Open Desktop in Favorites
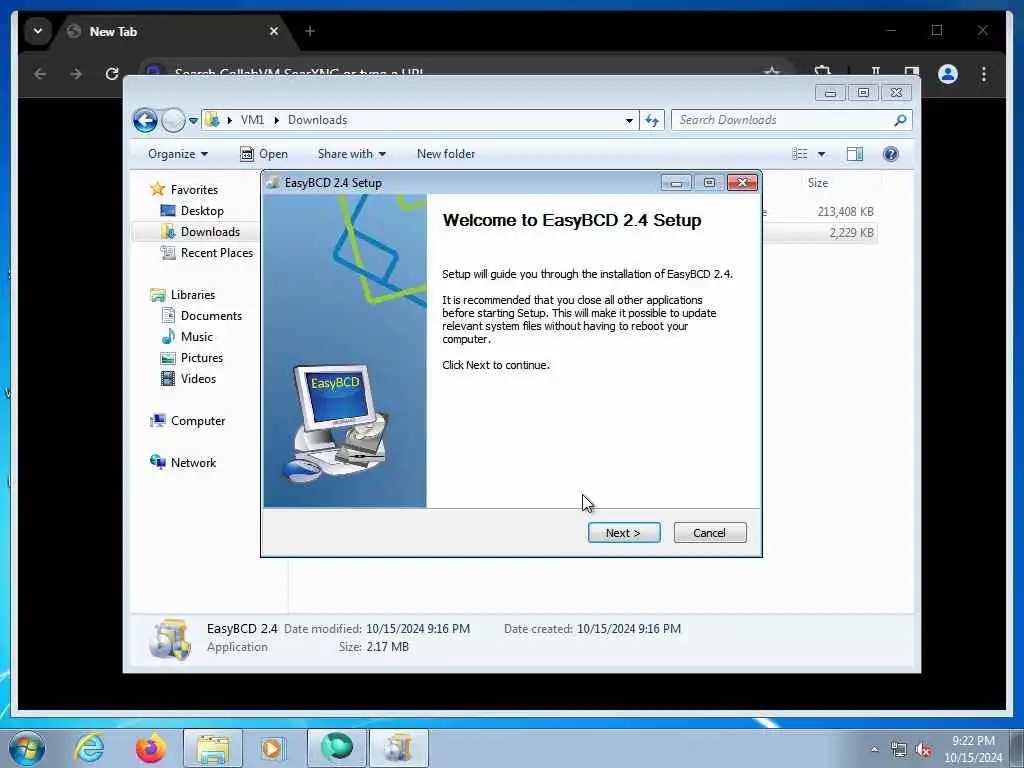The width and height of the screenshot is (1024, 768). pyautogui.click(x=202, y=211)
